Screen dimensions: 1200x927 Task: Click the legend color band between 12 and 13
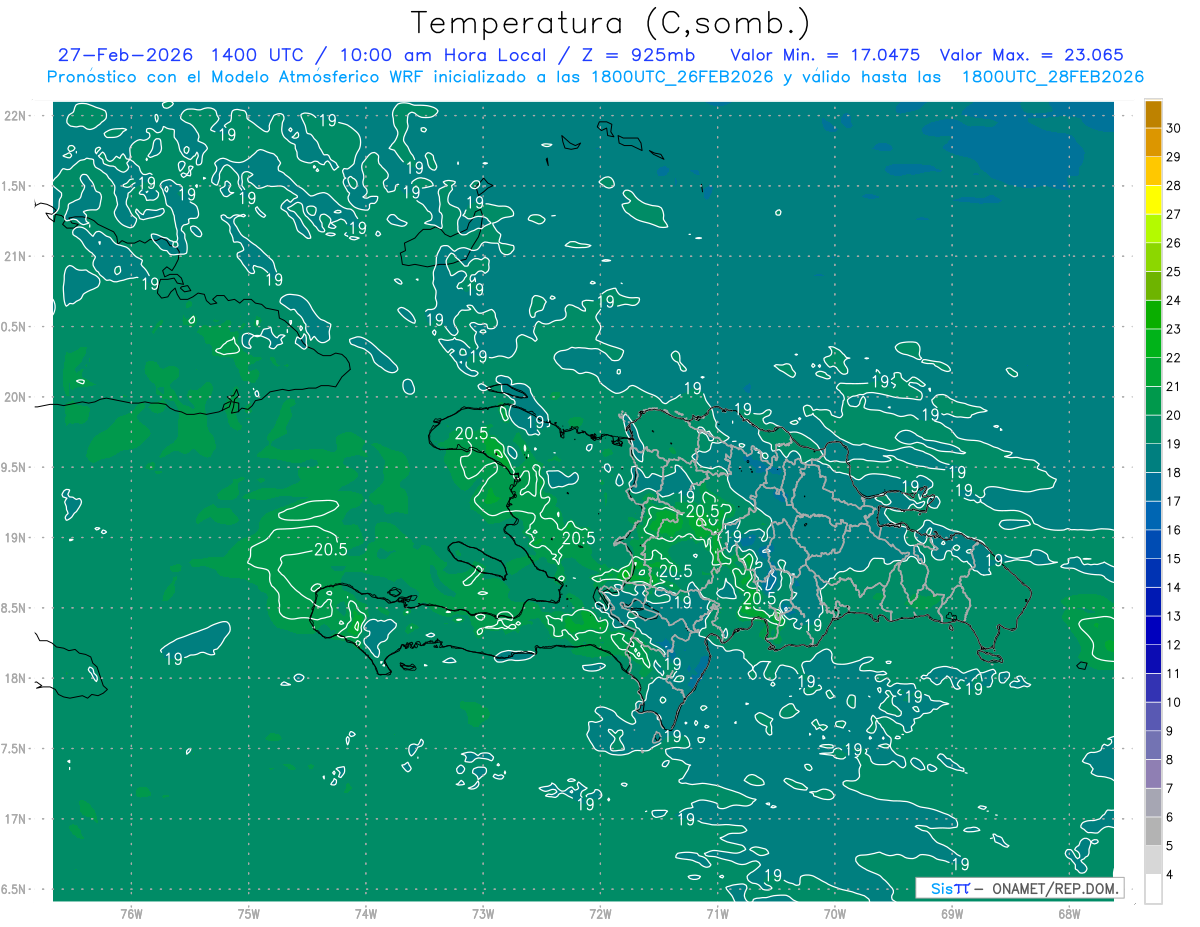pyautogui.click(x=1153, y=631)
